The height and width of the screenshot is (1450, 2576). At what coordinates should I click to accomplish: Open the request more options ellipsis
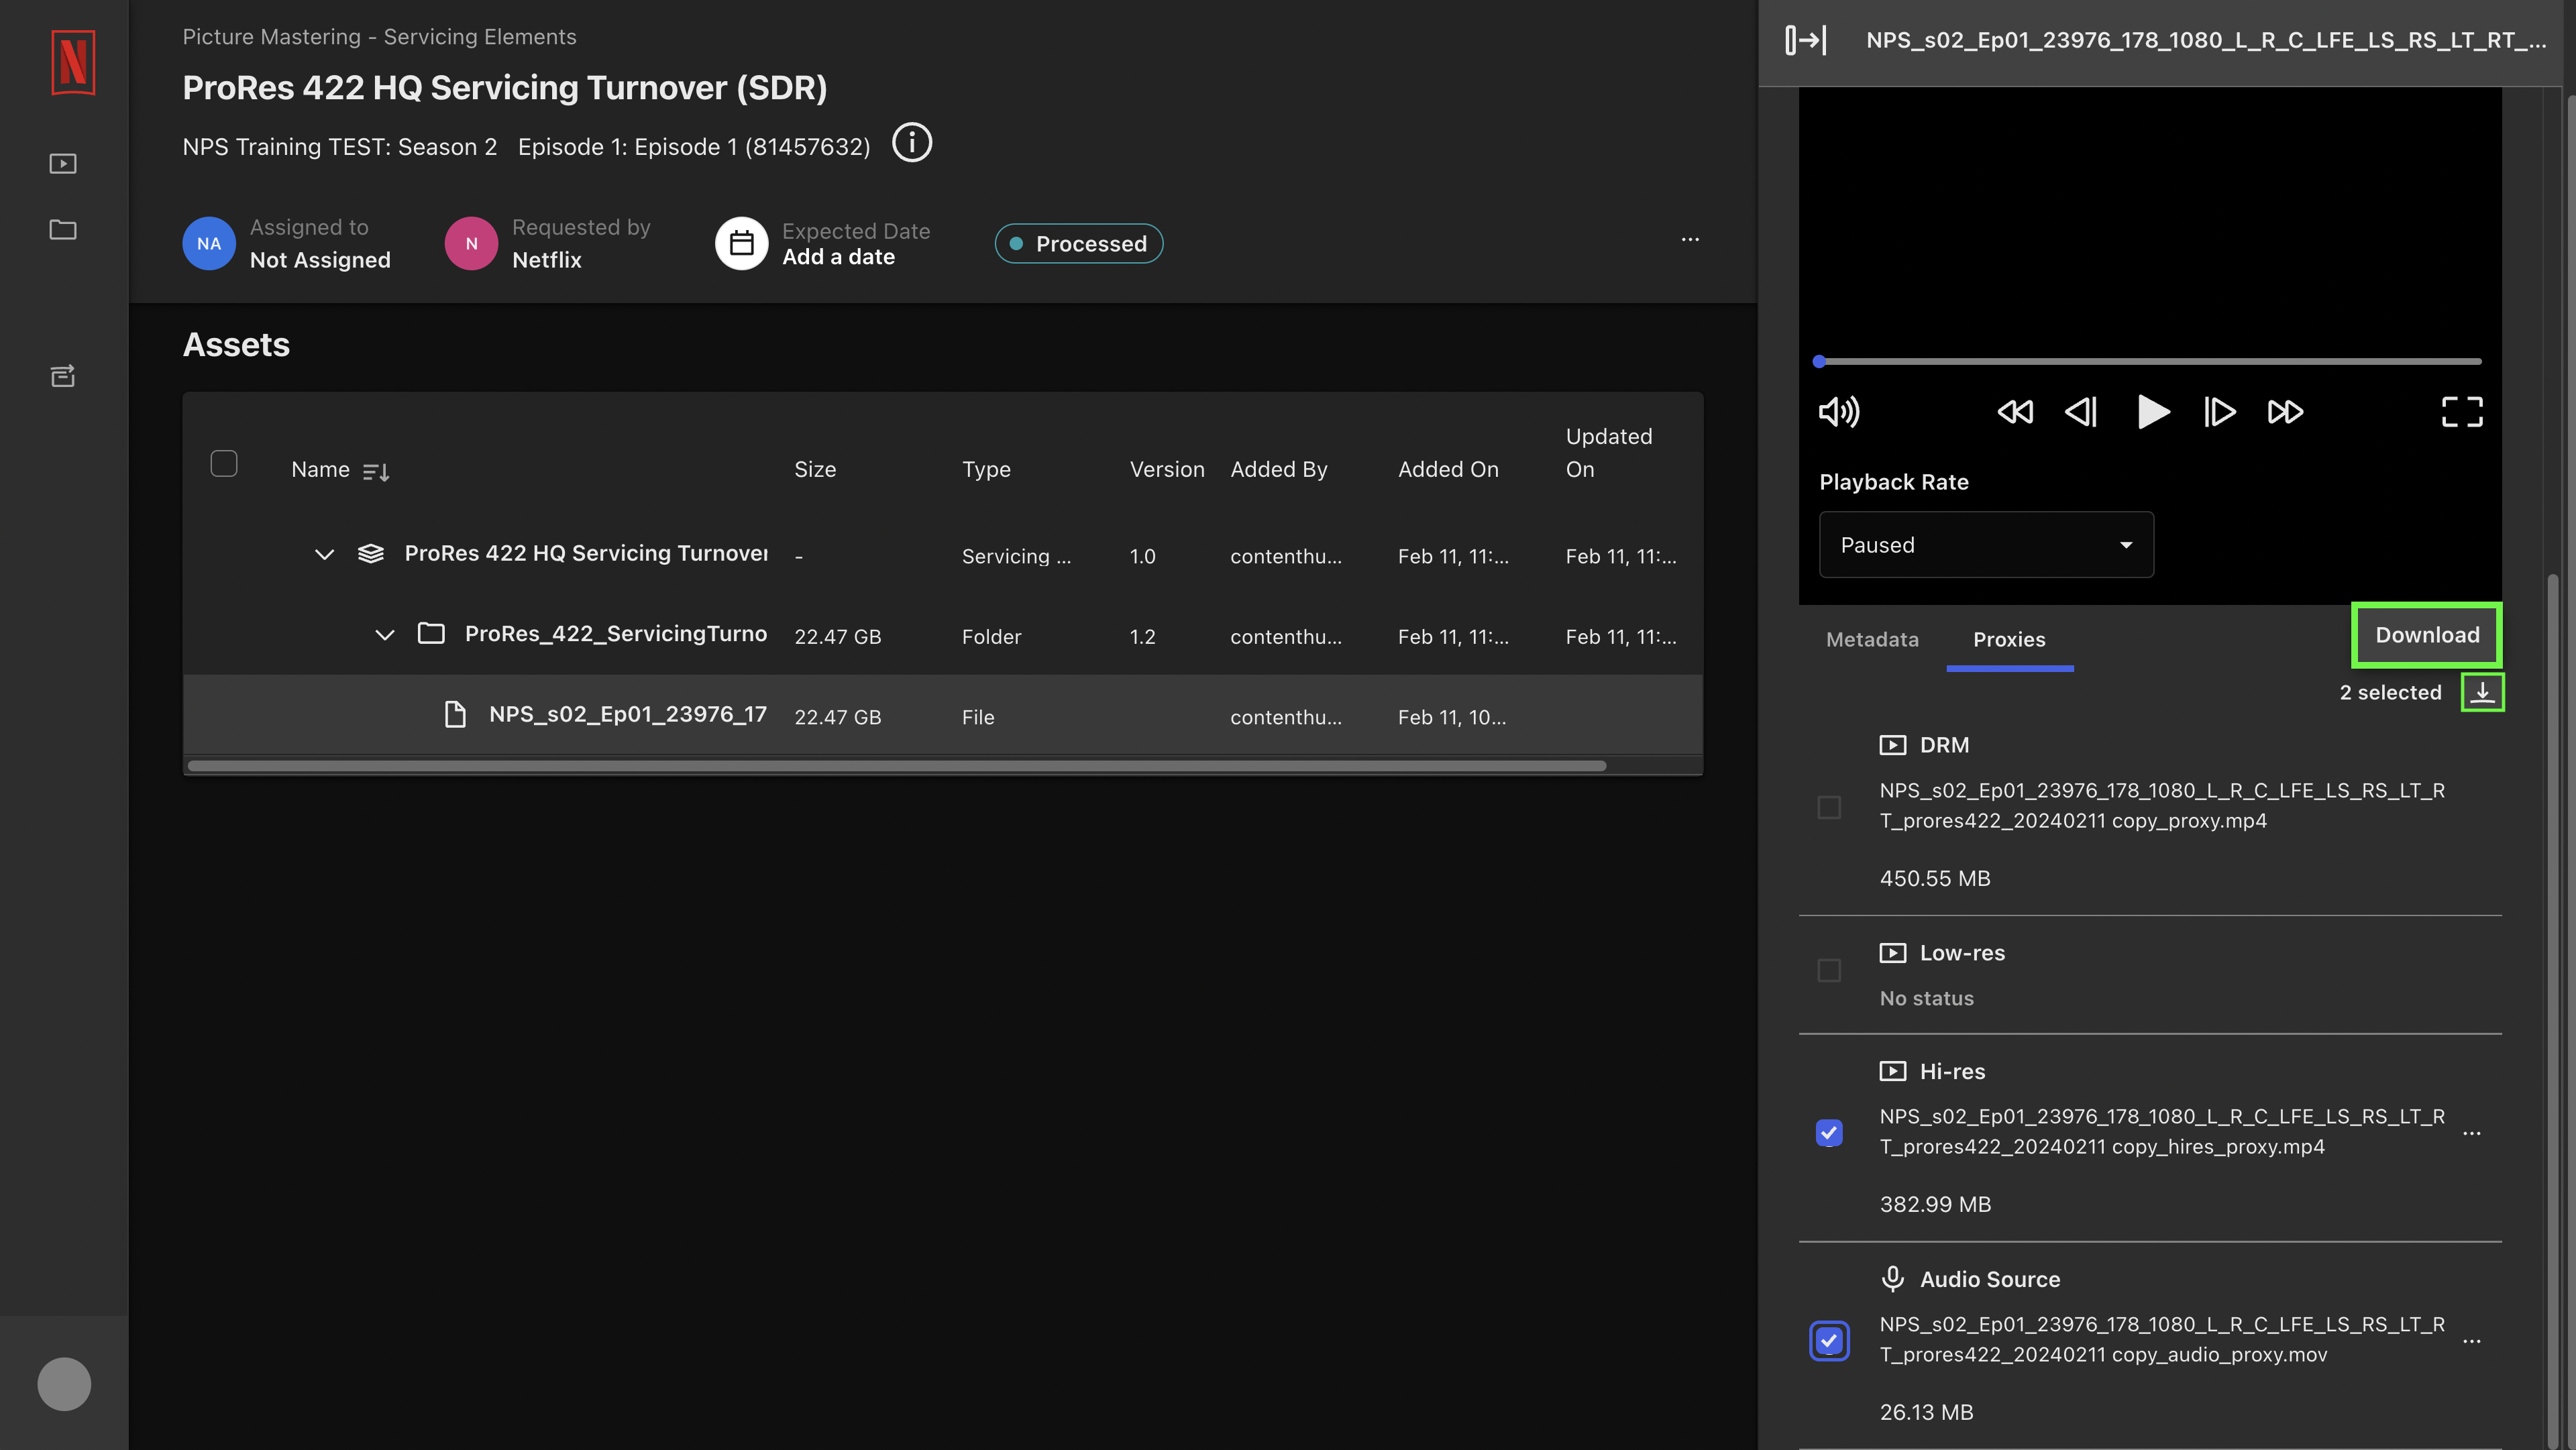tap(1690, 240)
